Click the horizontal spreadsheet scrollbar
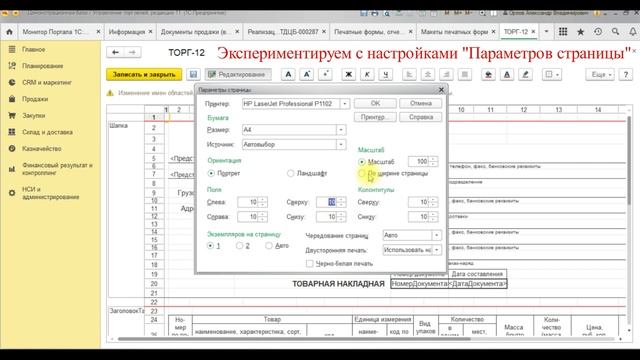 pyautogui.click(x=294, y=339)
